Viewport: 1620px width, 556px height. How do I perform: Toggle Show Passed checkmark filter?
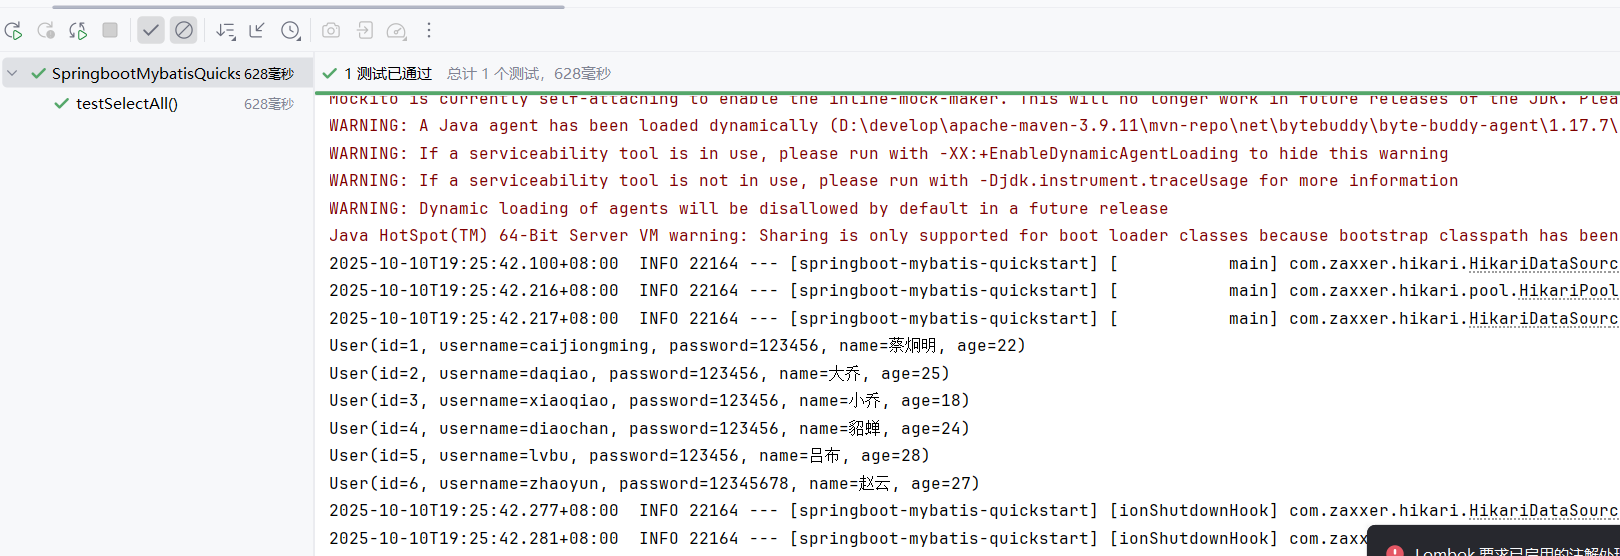click(151, 31)
